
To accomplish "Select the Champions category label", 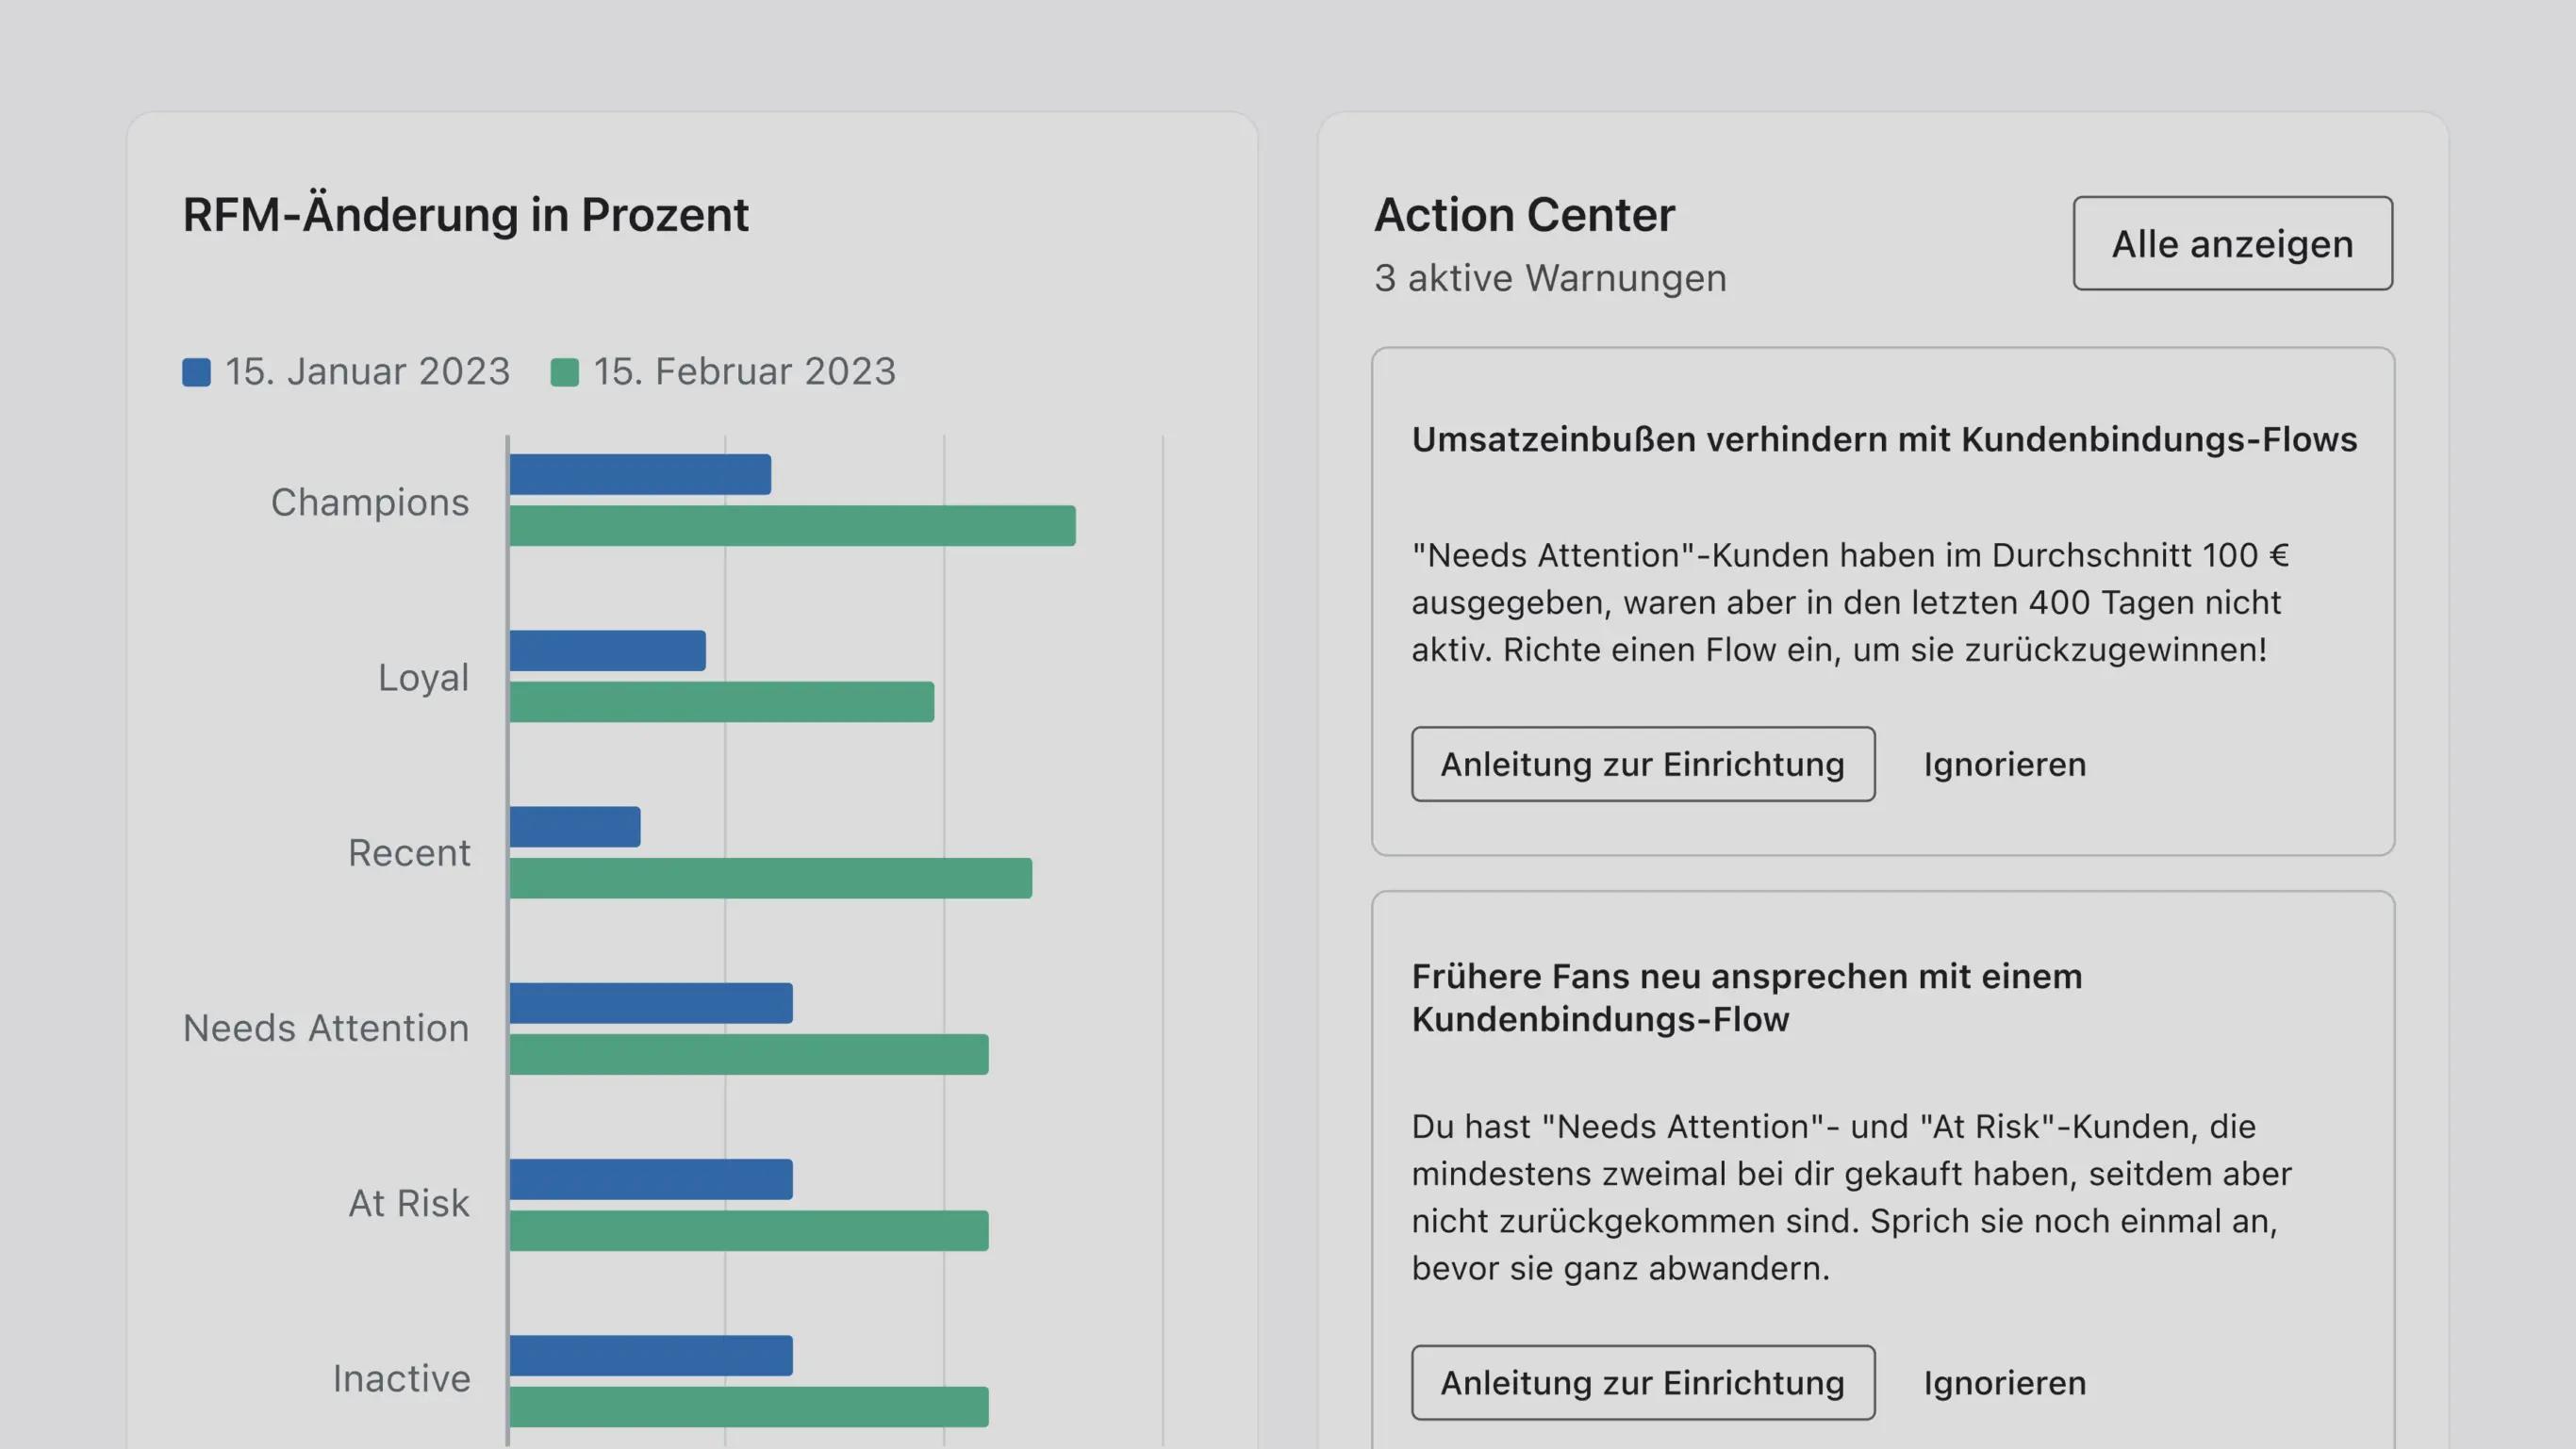I will [369, 502].
